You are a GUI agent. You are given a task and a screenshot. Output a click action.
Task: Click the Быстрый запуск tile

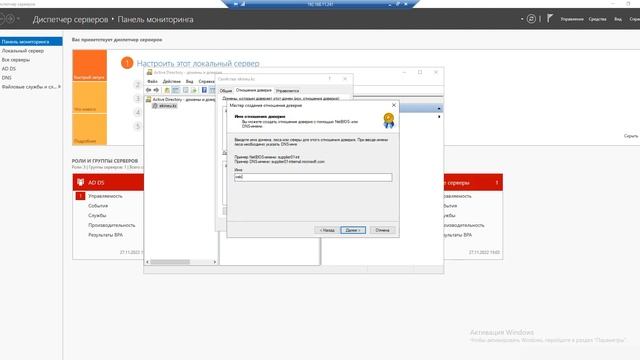pyautogui.click(x=89, y=65)
